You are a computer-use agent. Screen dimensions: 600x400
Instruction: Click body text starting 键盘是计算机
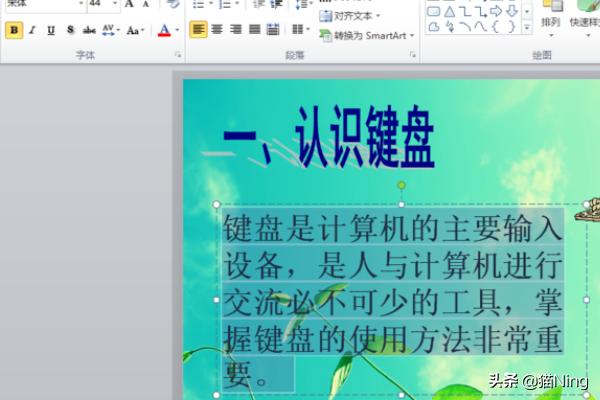point(392,299)
